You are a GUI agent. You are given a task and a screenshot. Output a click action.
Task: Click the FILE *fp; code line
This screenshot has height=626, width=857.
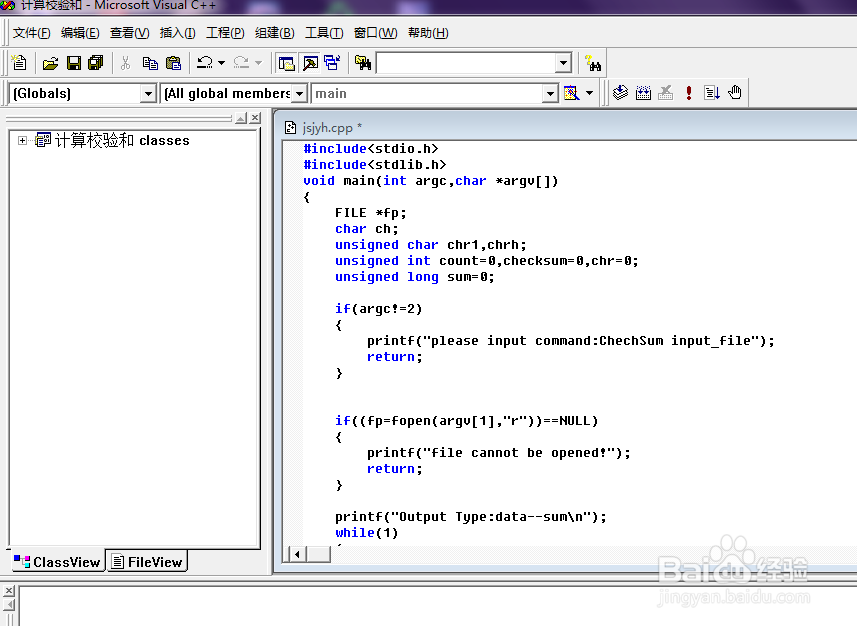tap(371, 213)
